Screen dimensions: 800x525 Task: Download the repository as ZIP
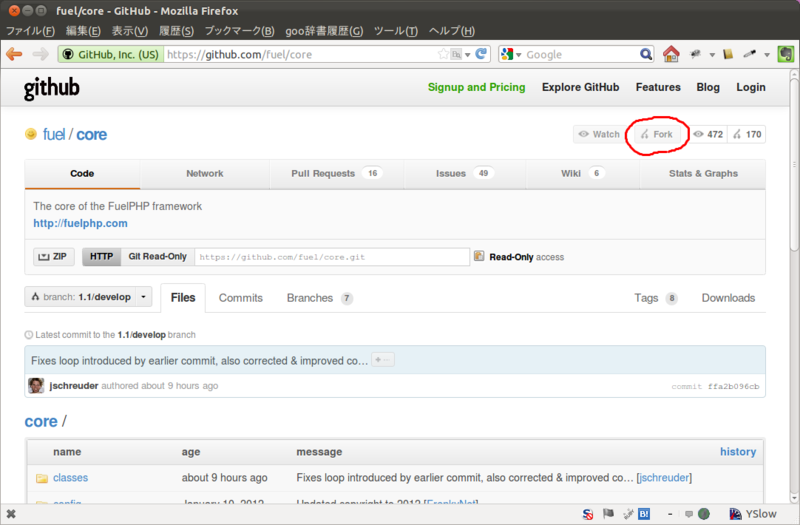[x=54, y=256]
